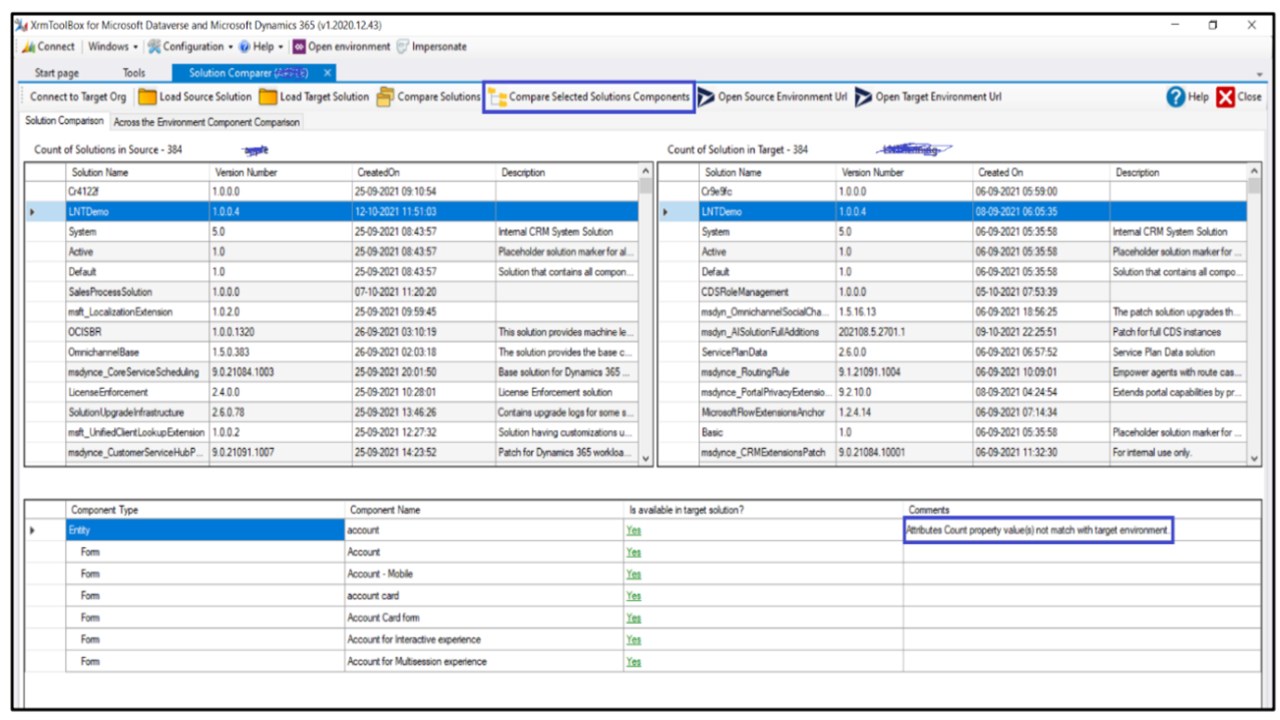Image resolution: width=1280 pixels, height=720 pixels.
Task: Select LicenseEnforcement in source grid
Action: (331, 392)
